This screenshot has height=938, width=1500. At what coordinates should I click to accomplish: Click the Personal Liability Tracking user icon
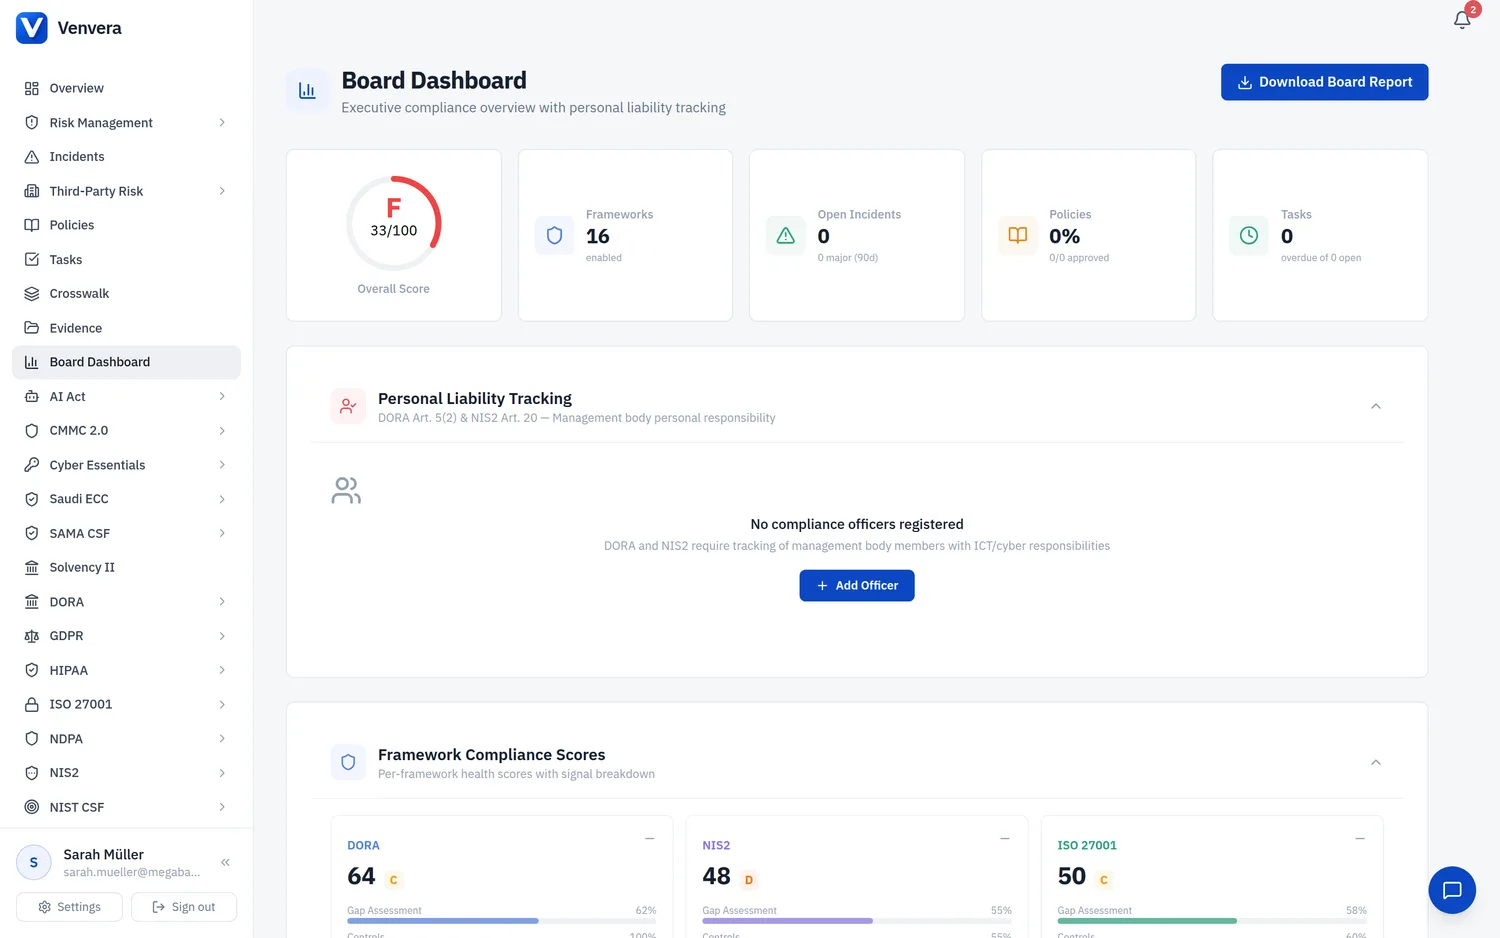pyautogui.click(x=348, y=406)
